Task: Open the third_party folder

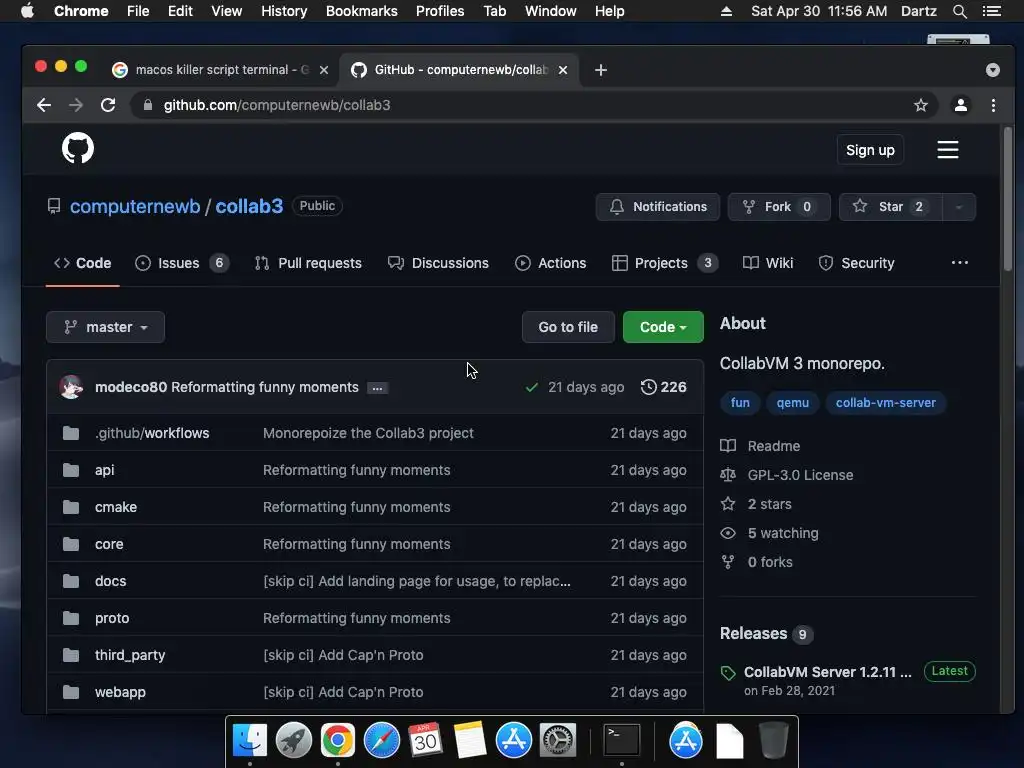Action: [130, 655]
